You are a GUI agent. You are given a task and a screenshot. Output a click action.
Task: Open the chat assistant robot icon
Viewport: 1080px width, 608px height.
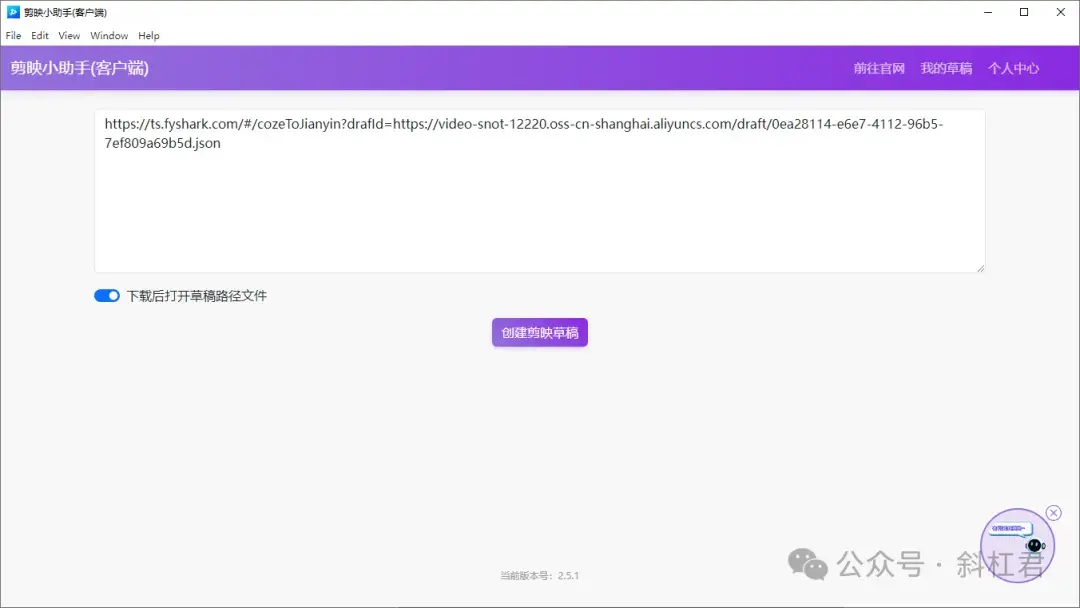1017,545
